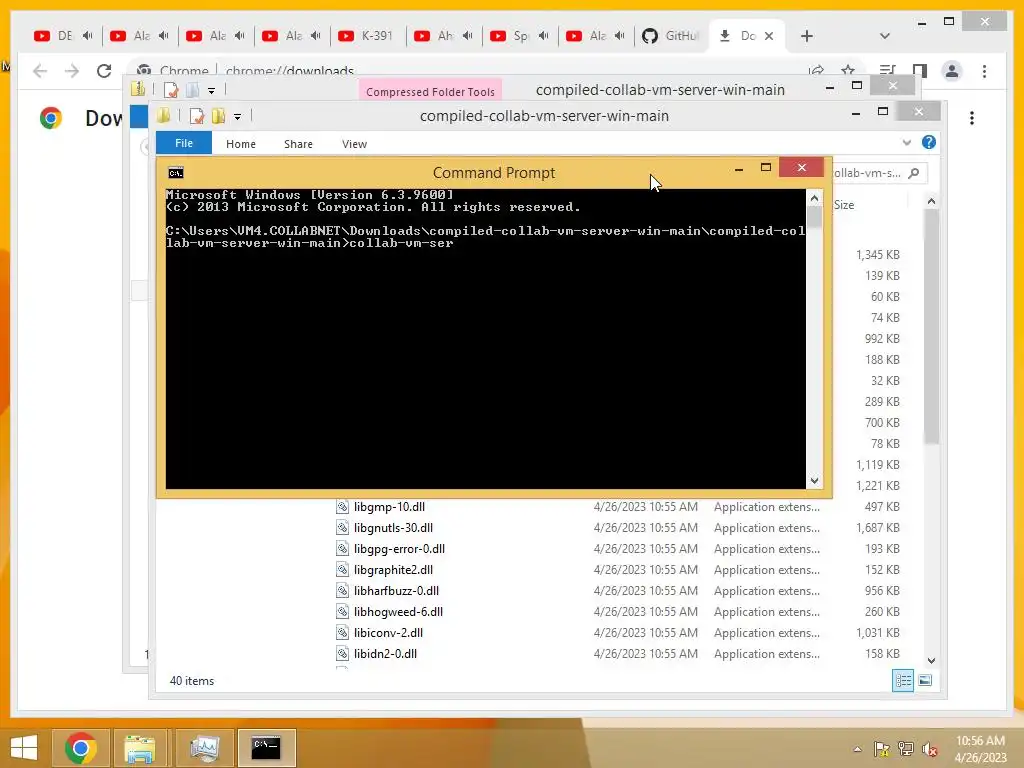Select libgraphite2.dll file
The image size is (1024, 768).
coord(393,569)
